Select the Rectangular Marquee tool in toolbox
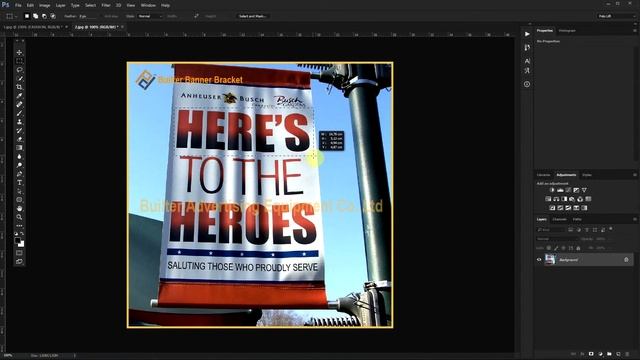This screenshot has height=360, width=640. click(19, 61)
